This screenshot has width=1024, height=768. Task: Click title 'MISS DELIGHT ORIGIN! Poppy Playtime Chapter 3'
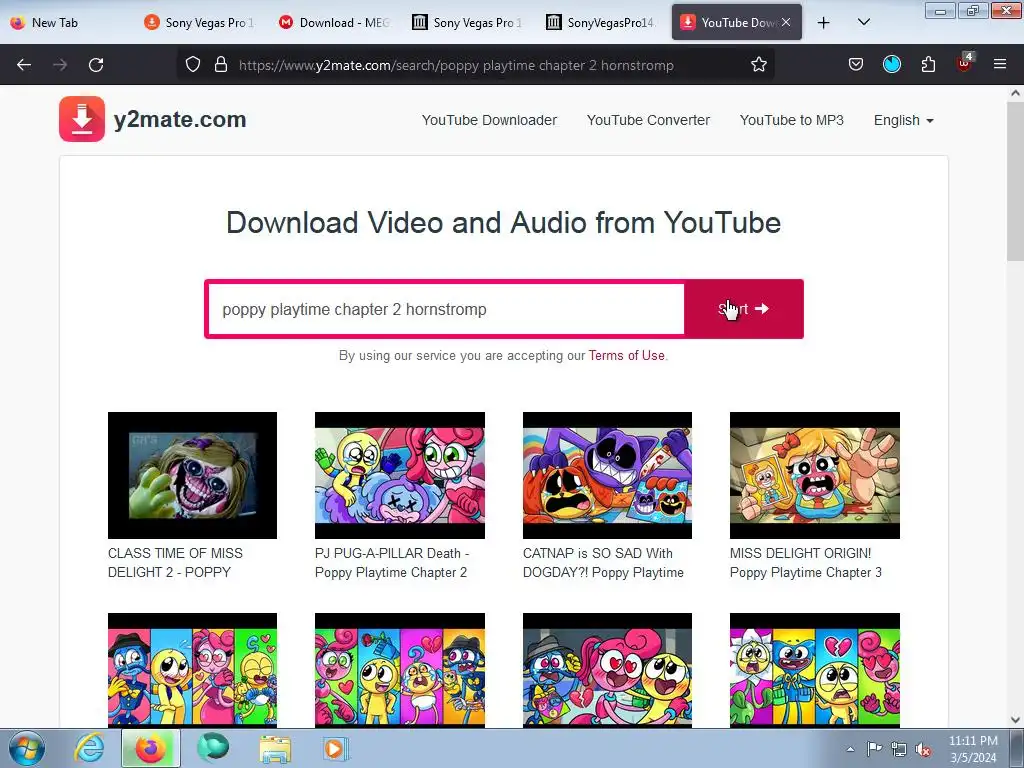pos(806,562)
